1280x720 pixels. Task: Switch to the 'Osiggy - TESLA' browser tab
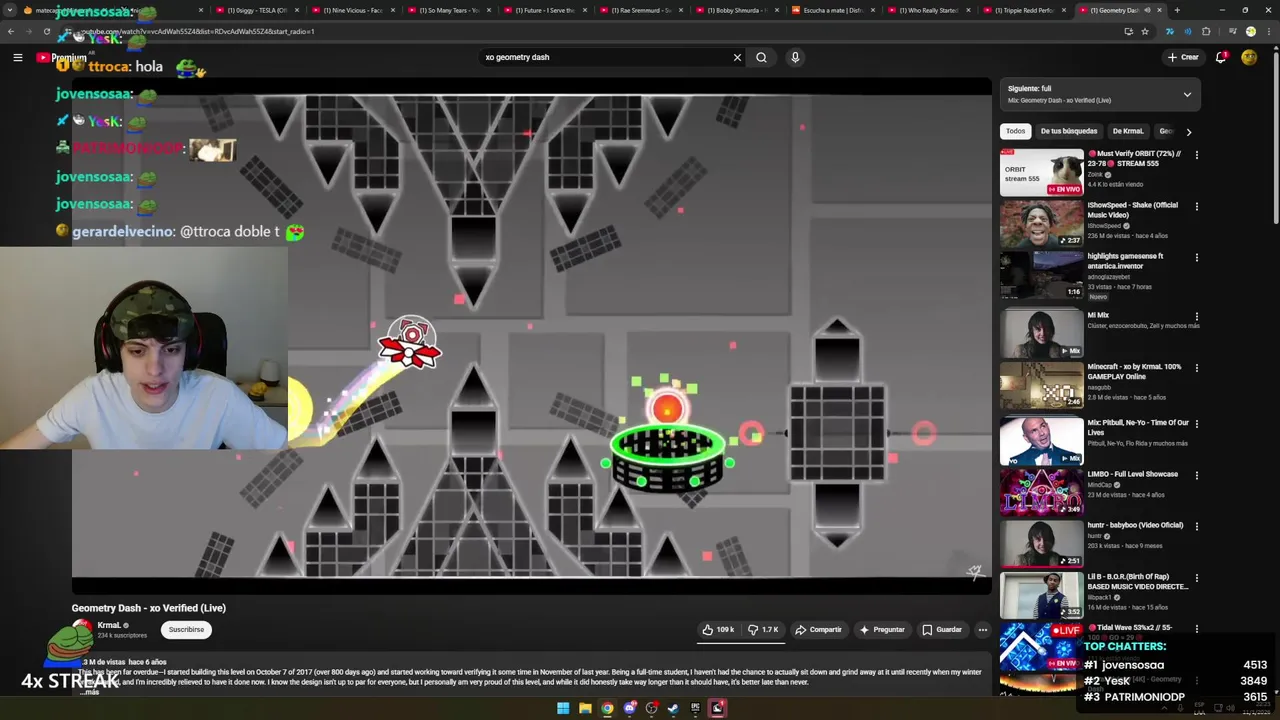pos(257,10)
